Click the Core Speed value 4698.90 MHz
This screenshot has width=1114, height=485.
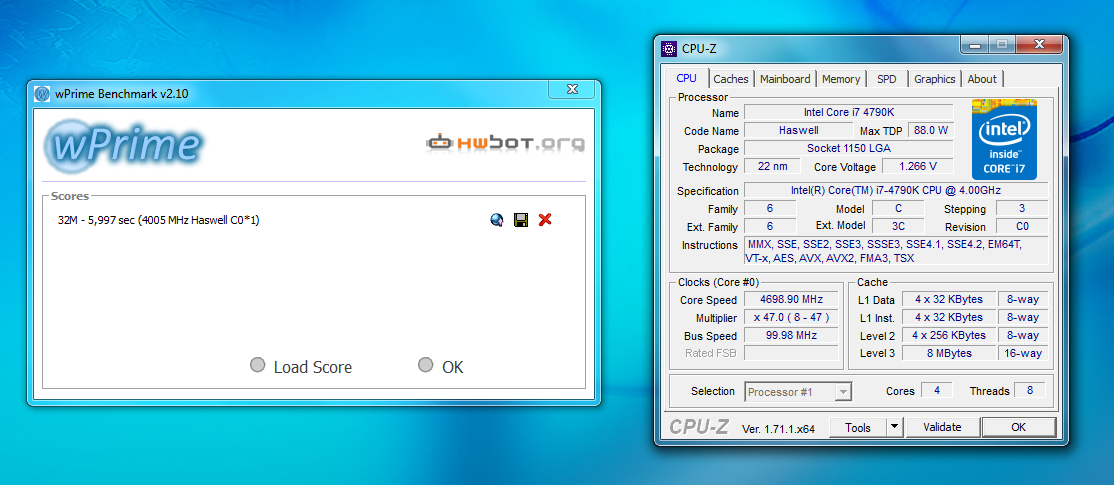791,299
